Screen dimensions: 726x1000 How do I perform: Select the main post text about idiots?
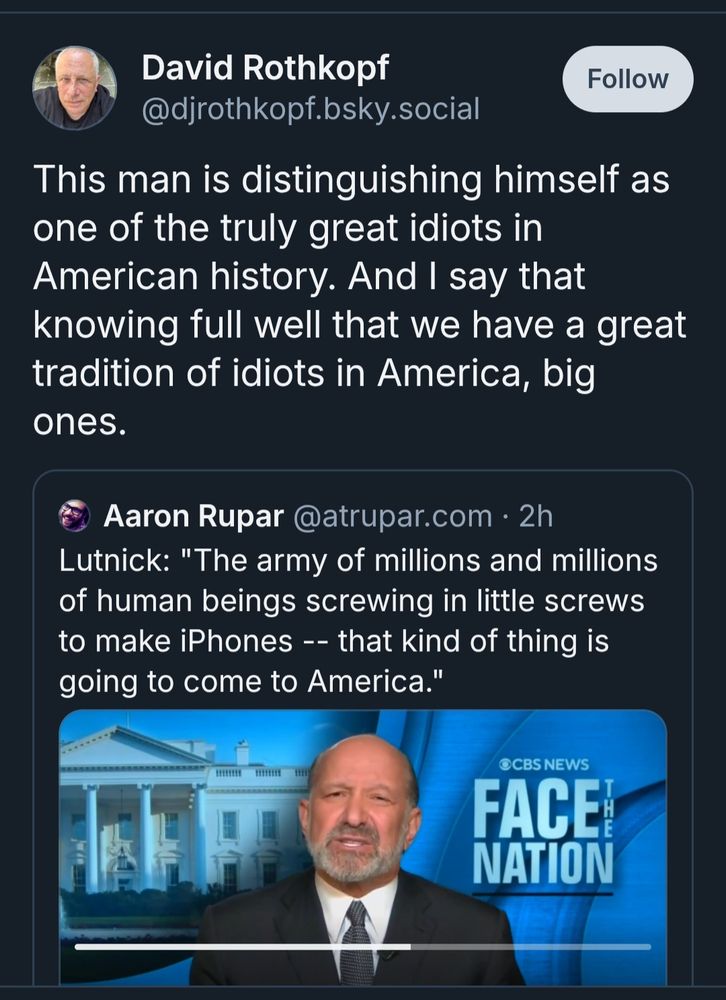360,302
